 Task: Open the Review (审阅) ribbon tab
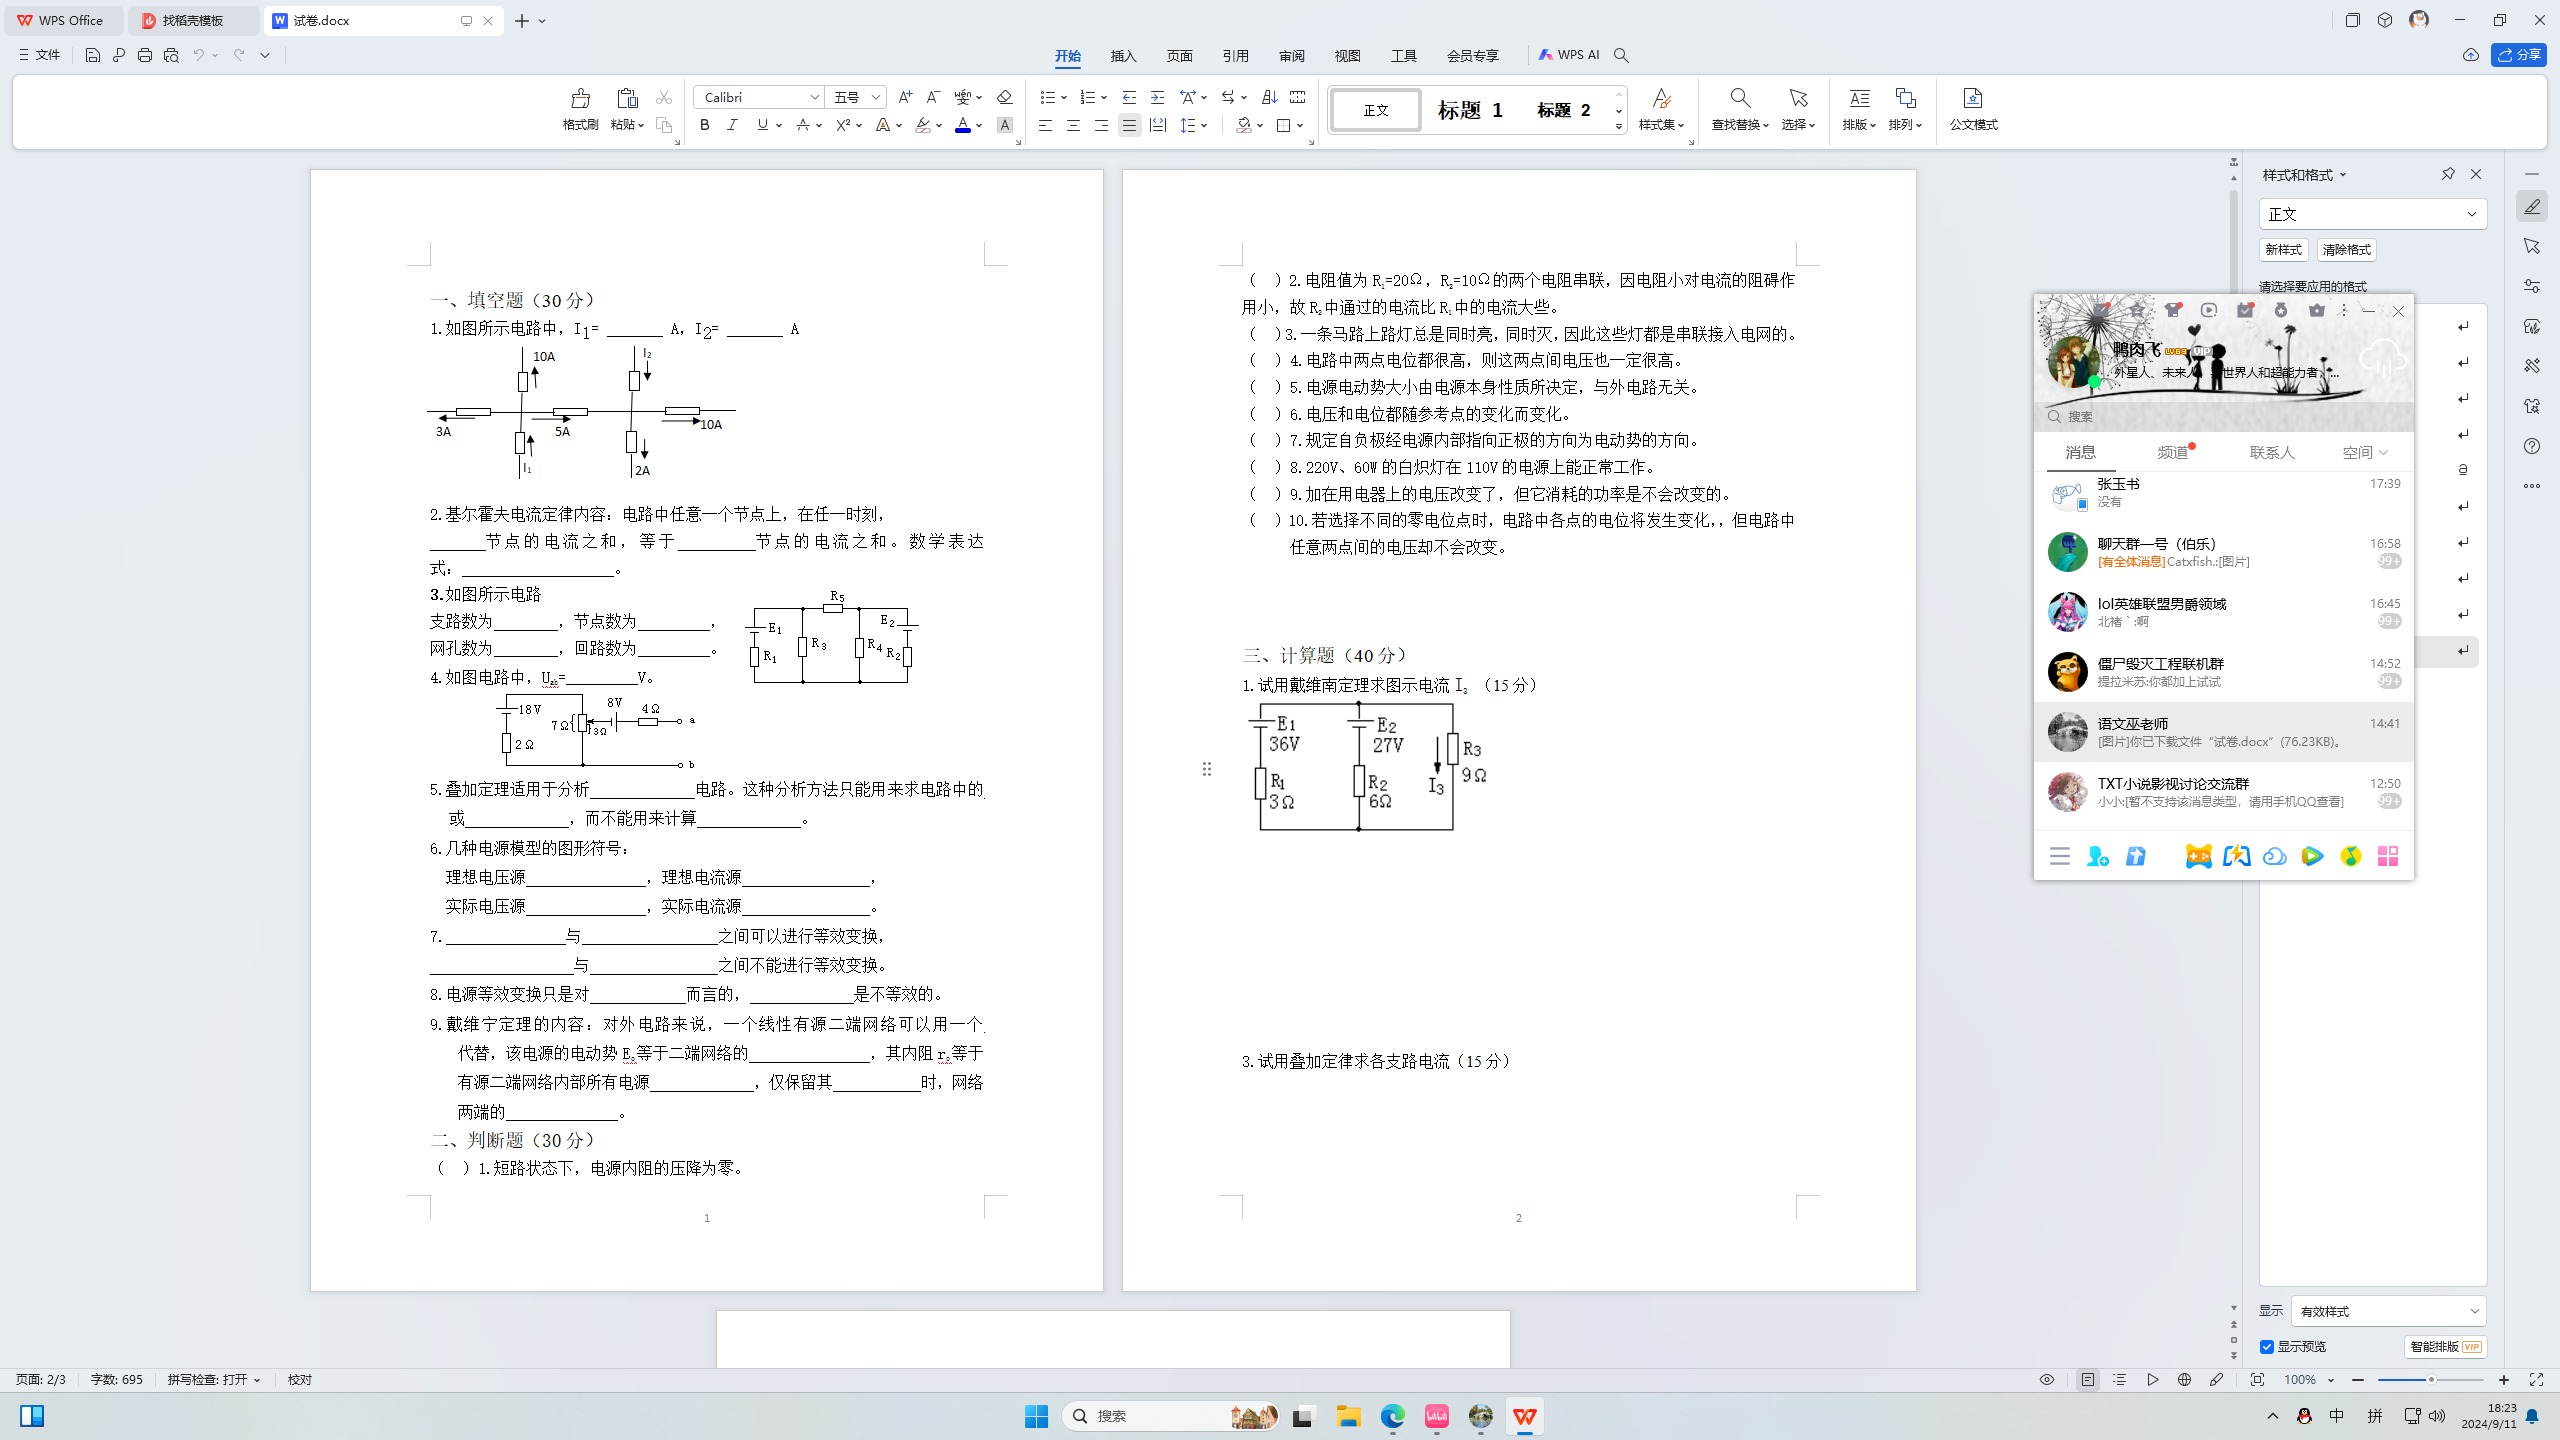click(x=1291, y=56)
